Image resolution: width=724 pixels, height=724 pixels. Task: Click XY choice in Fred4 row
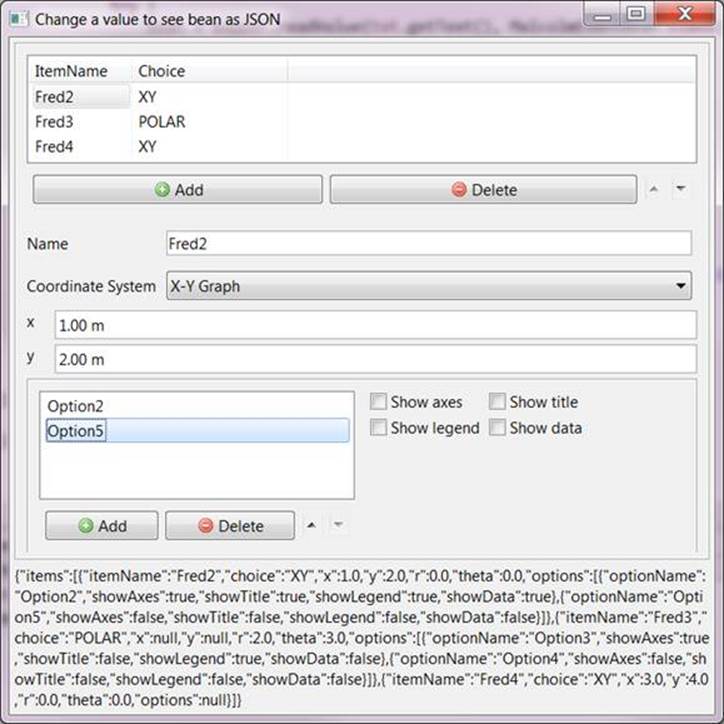[x=148, y=147]
